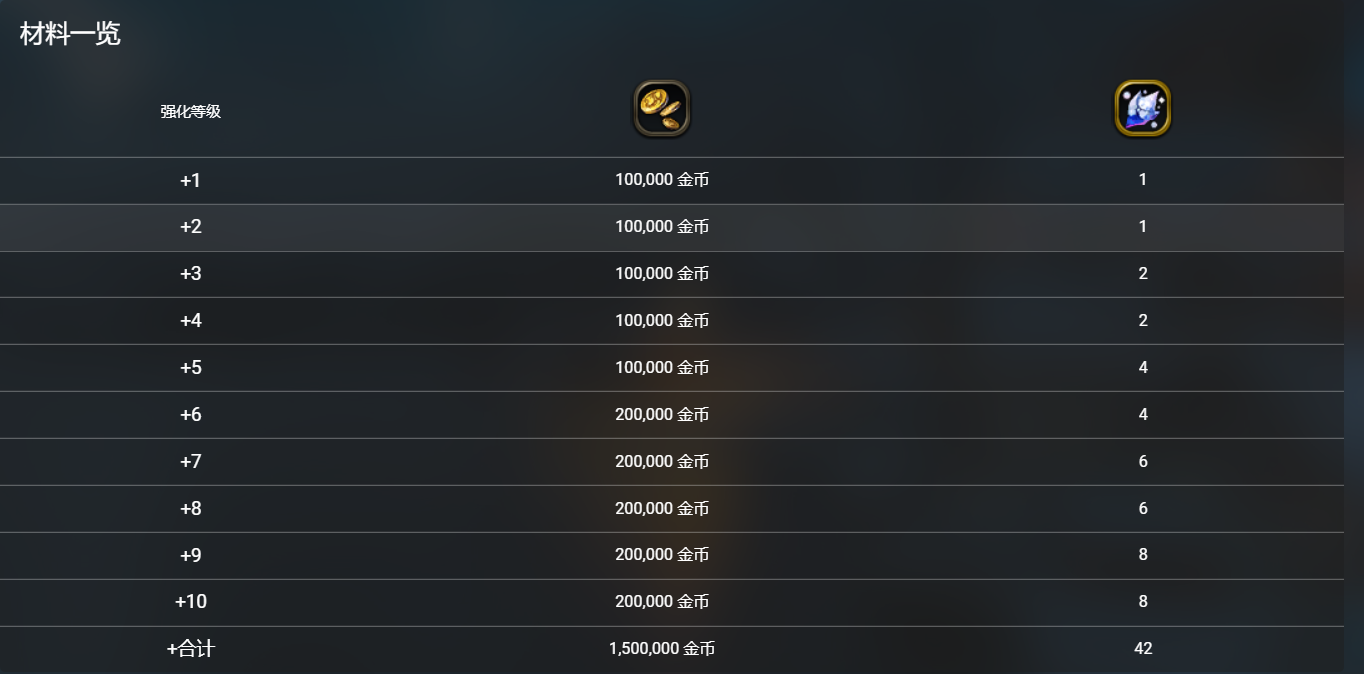Click the total material count 42
This screenshot has height=674, width=1364.
click(x=1143, y=649)
